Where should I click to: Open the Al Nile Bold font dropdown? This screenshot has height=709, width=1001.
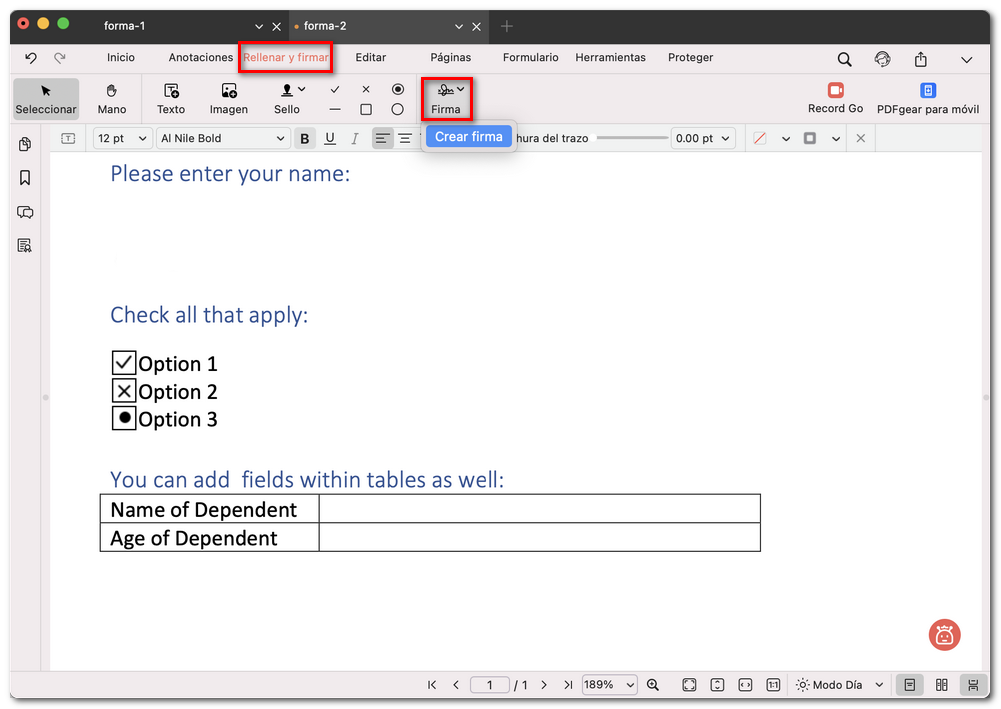(223, 139)
